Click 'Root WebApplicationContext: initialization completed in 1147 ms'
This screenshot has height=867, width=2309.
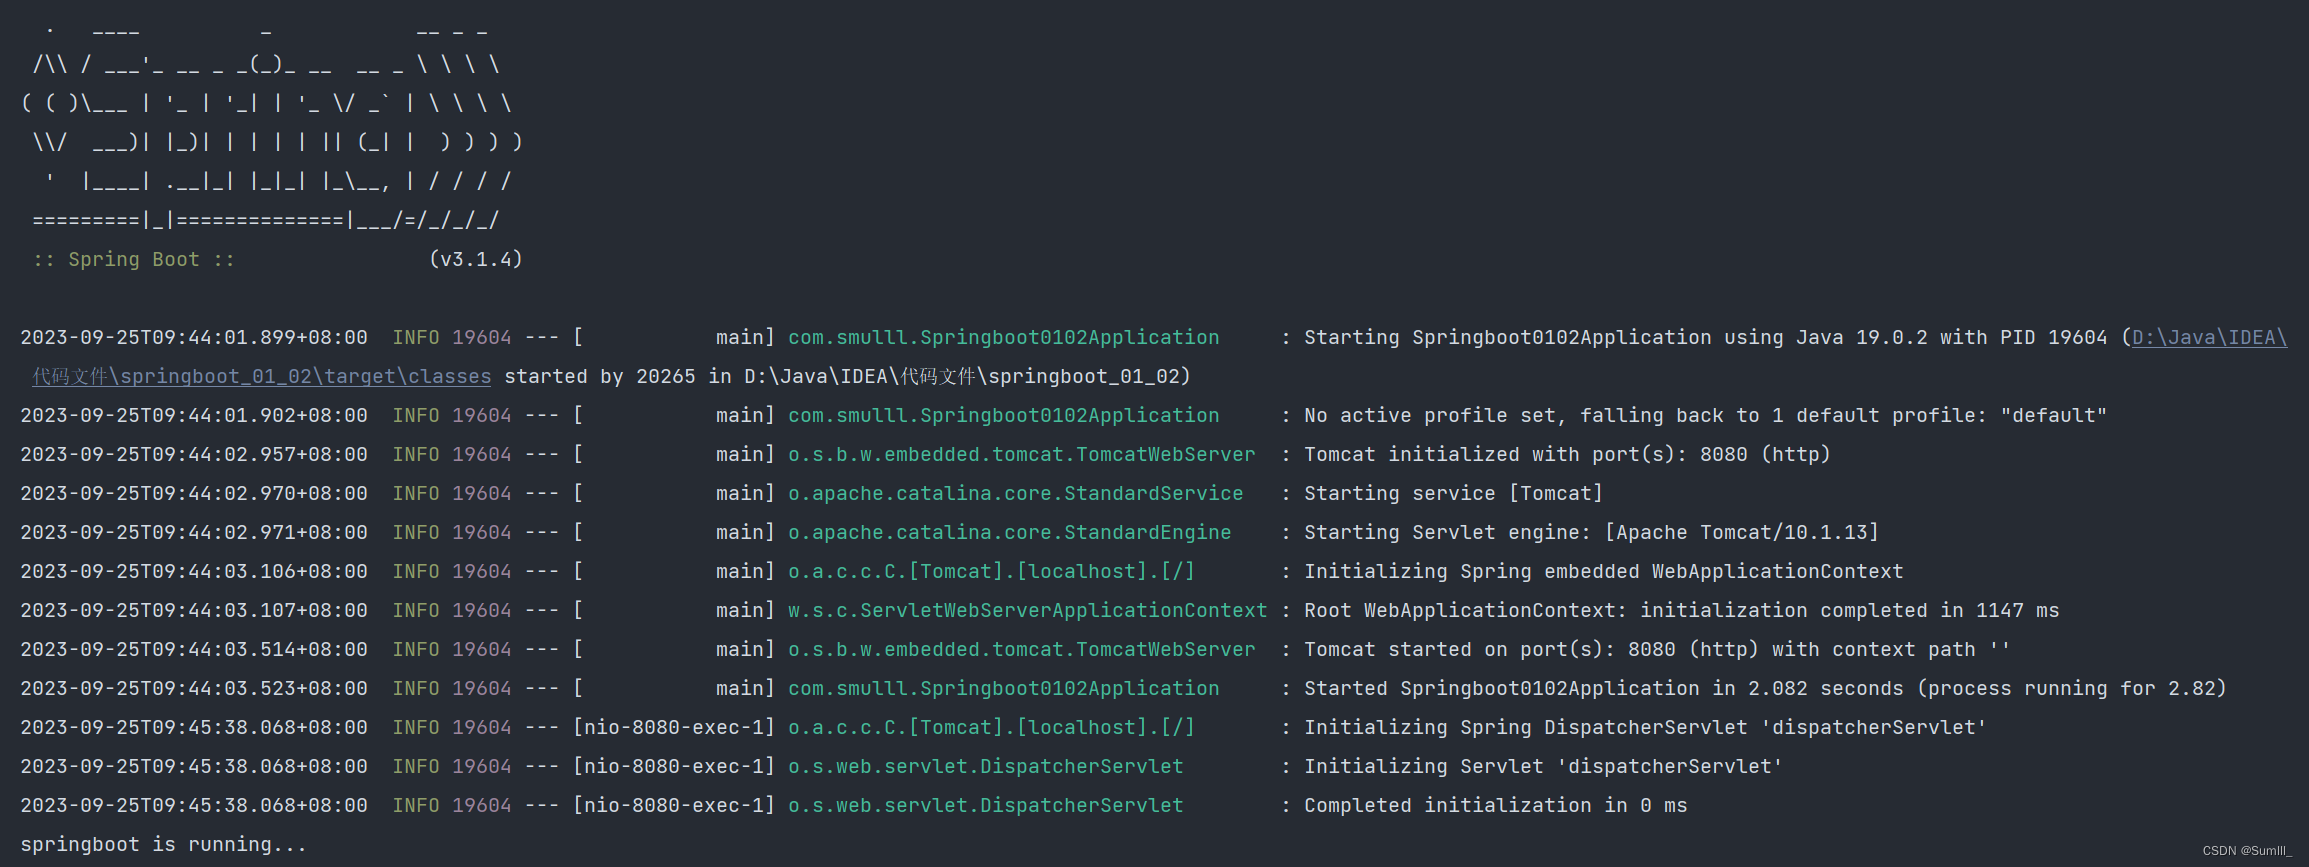(x=1681, y=611)
